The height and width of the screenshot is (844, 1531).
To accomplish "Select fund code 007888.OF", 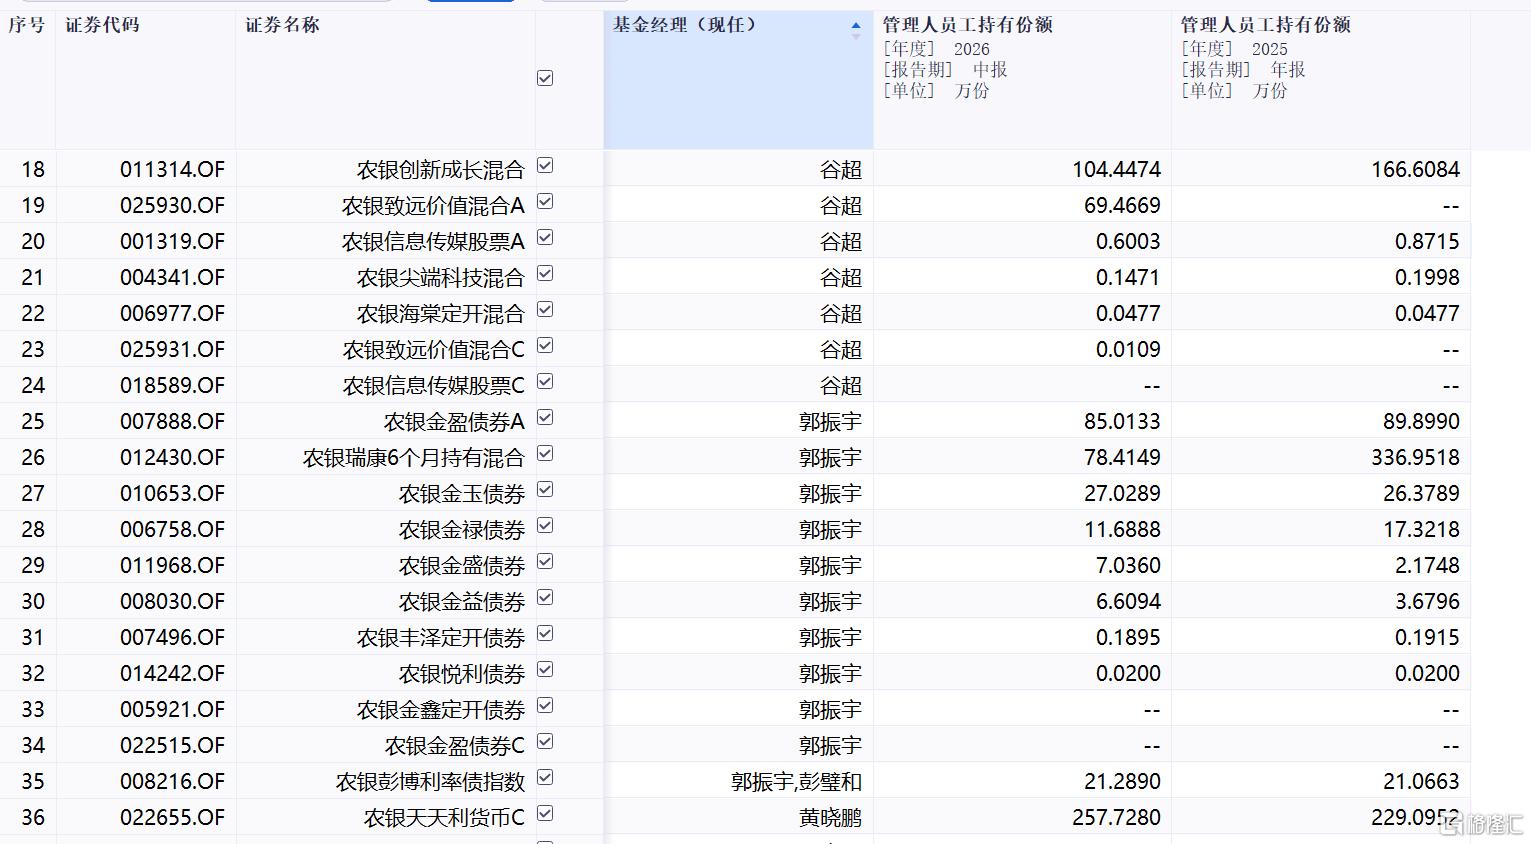I will point(172,422).
